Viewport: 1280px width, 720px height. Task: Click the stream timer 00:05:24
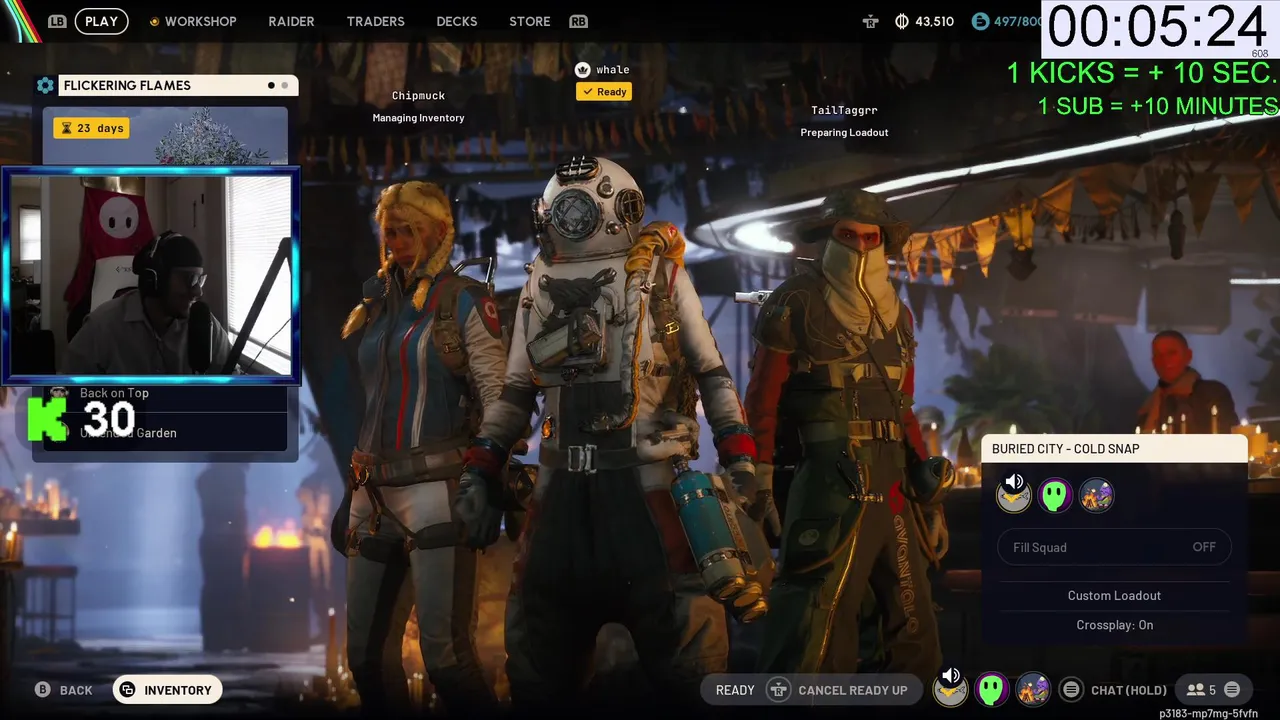(x=1157, y=28)
